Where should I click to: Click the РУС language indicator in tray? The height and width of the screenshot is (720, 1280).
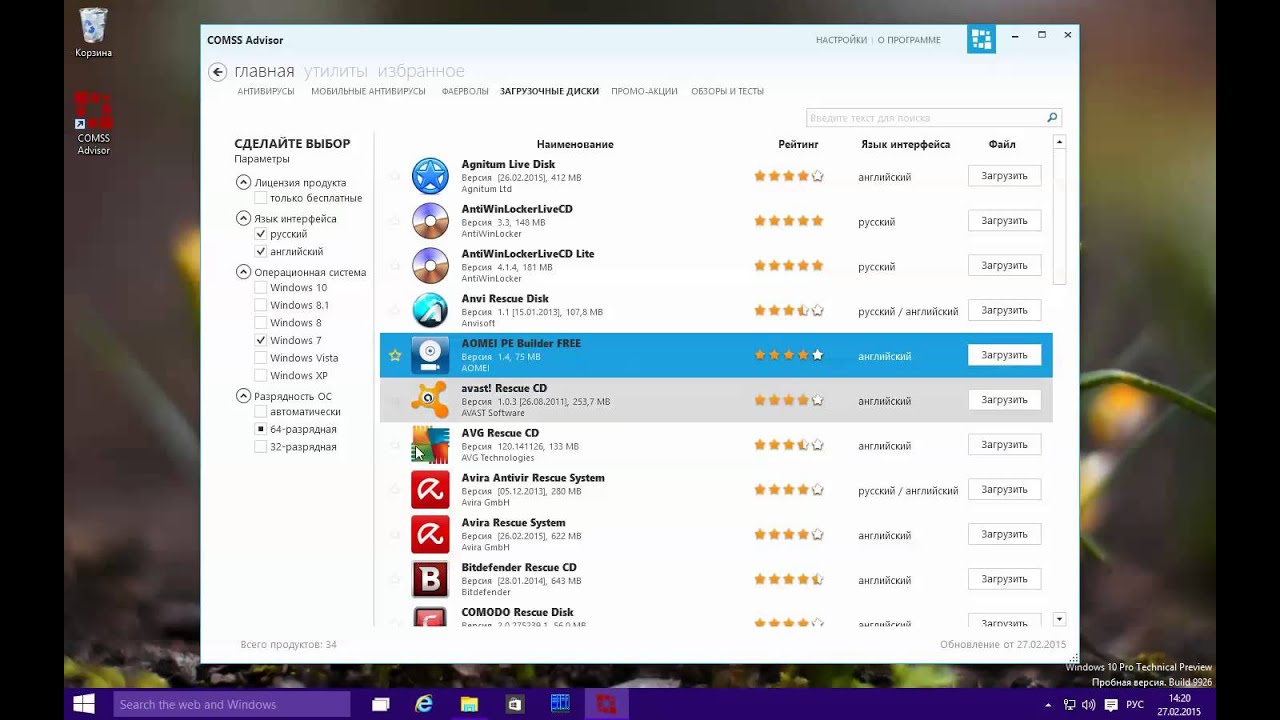coord(1135,704)
